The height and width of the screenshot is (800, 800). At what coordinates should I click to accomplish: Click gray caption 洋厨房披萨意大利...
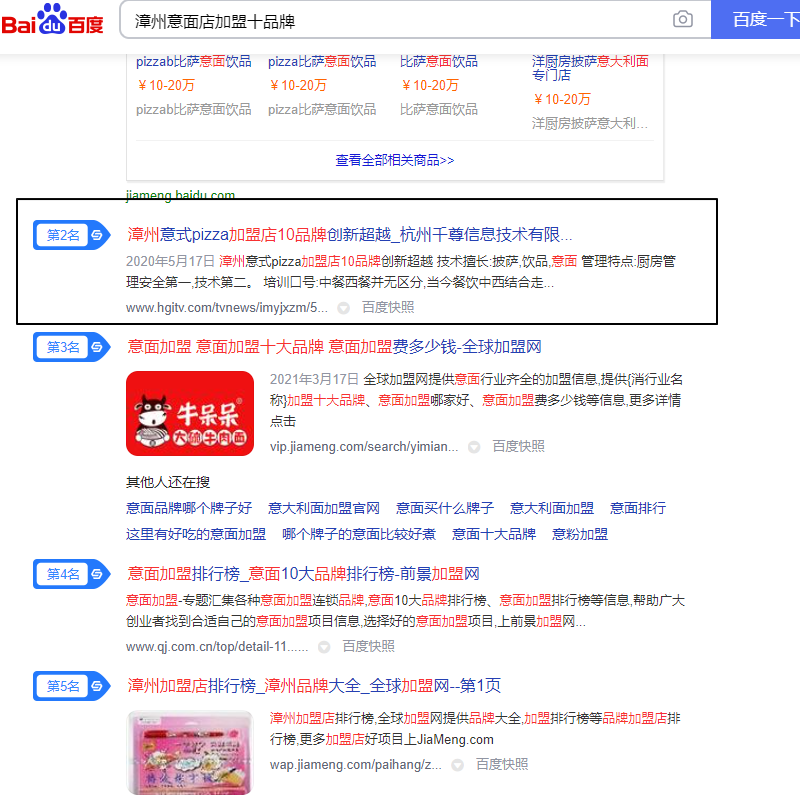click(x=590, y=123)
